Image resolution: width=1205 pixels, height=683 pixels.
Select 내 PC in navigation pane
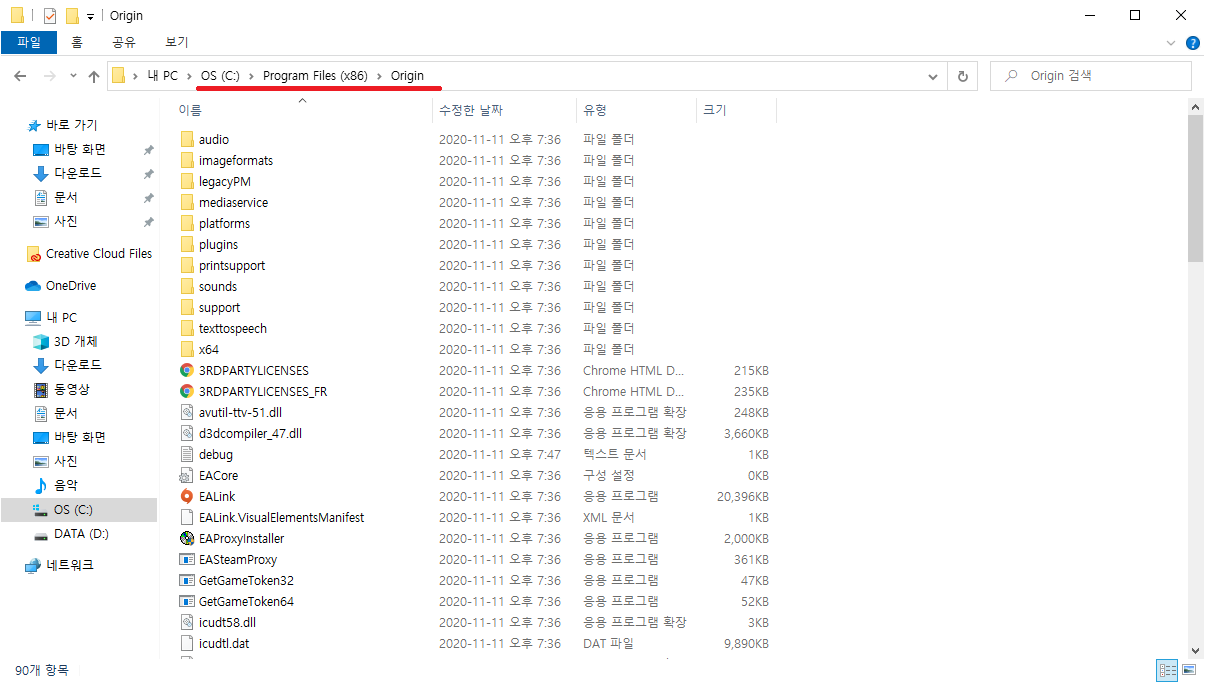[61, 317]
